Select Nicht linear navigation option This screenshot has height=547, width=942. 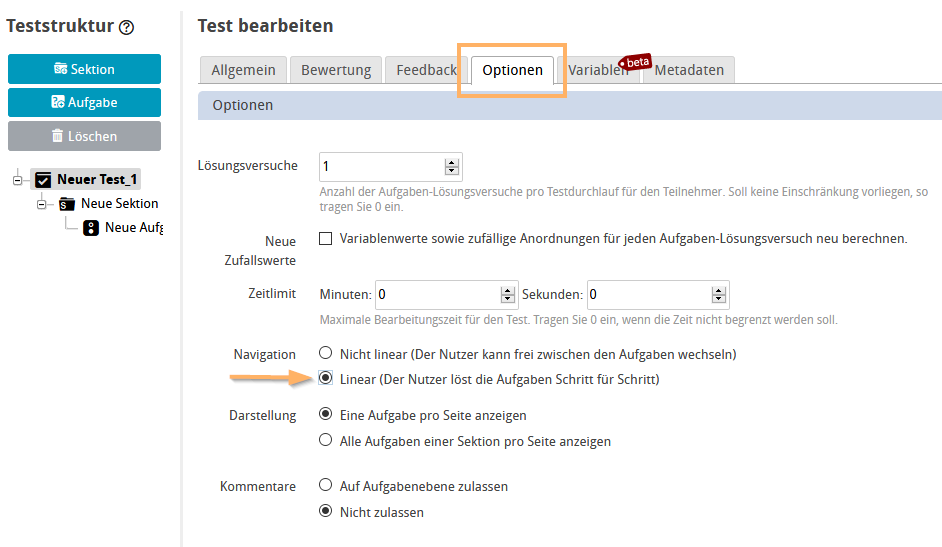[325, 353]
